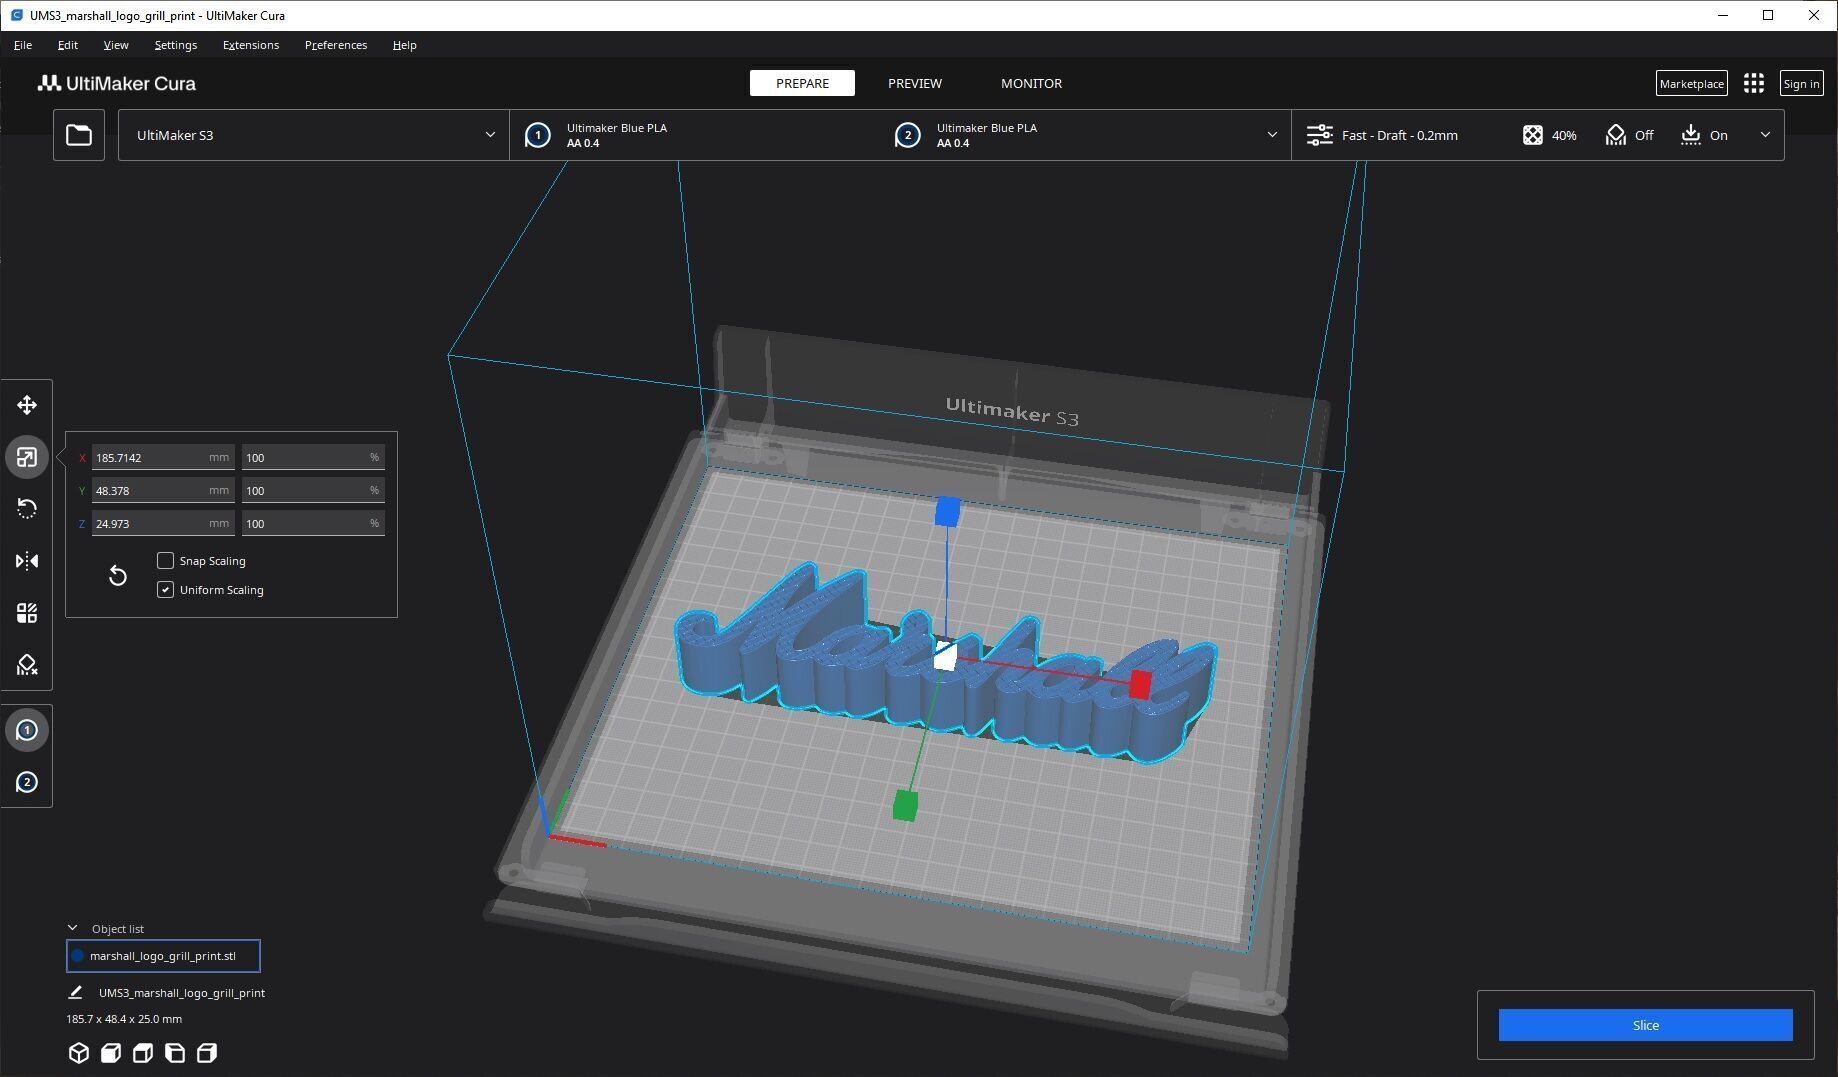
Task: Open the View menu
Action: [x=116, y=45]
